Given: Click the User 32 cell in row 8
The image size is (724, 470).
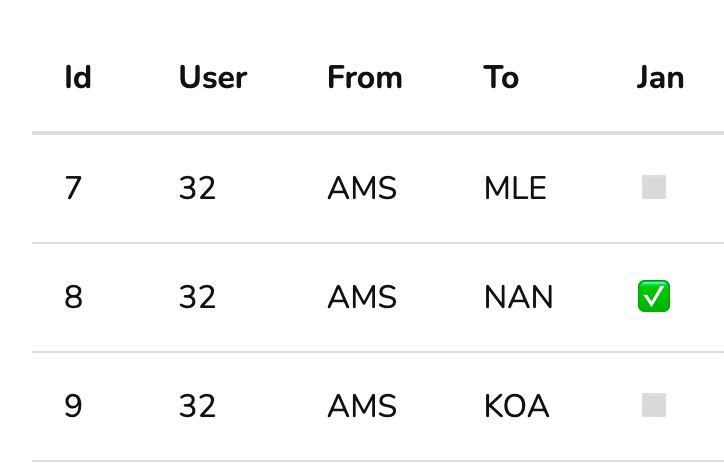Looking at the screenshot, I should click(197, 297).
